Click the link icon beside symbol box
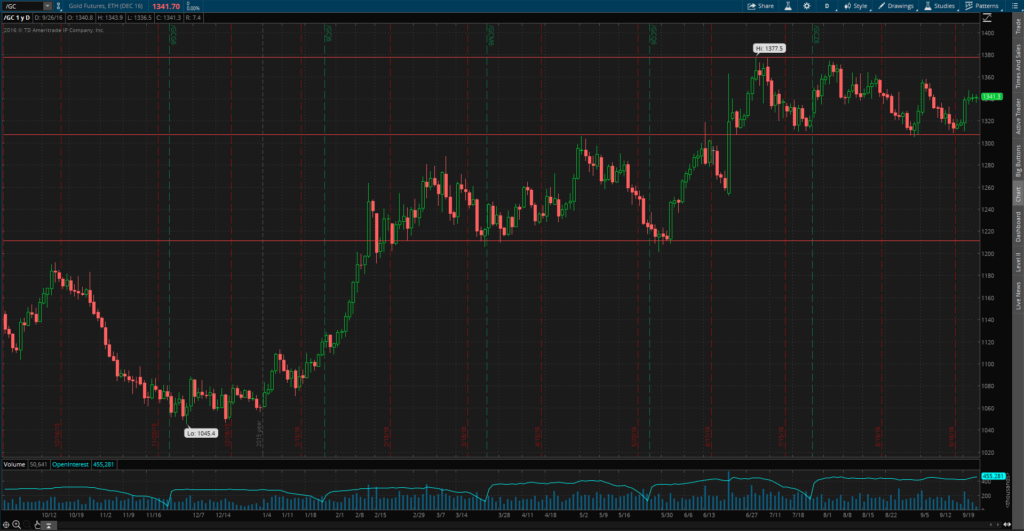Viewport: 1024px width, 531px height. [60, 6]
